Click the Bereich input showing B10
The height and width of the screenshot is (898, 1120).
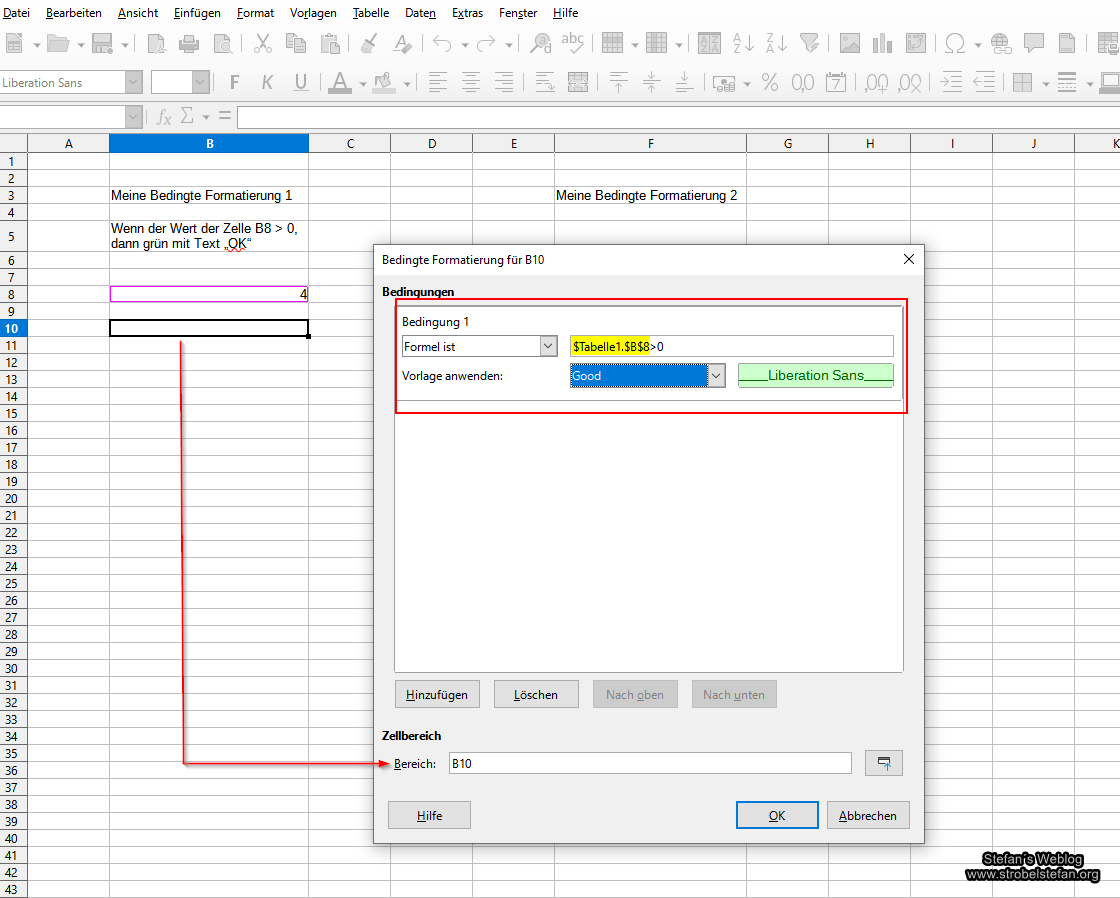tap(650, 762)
